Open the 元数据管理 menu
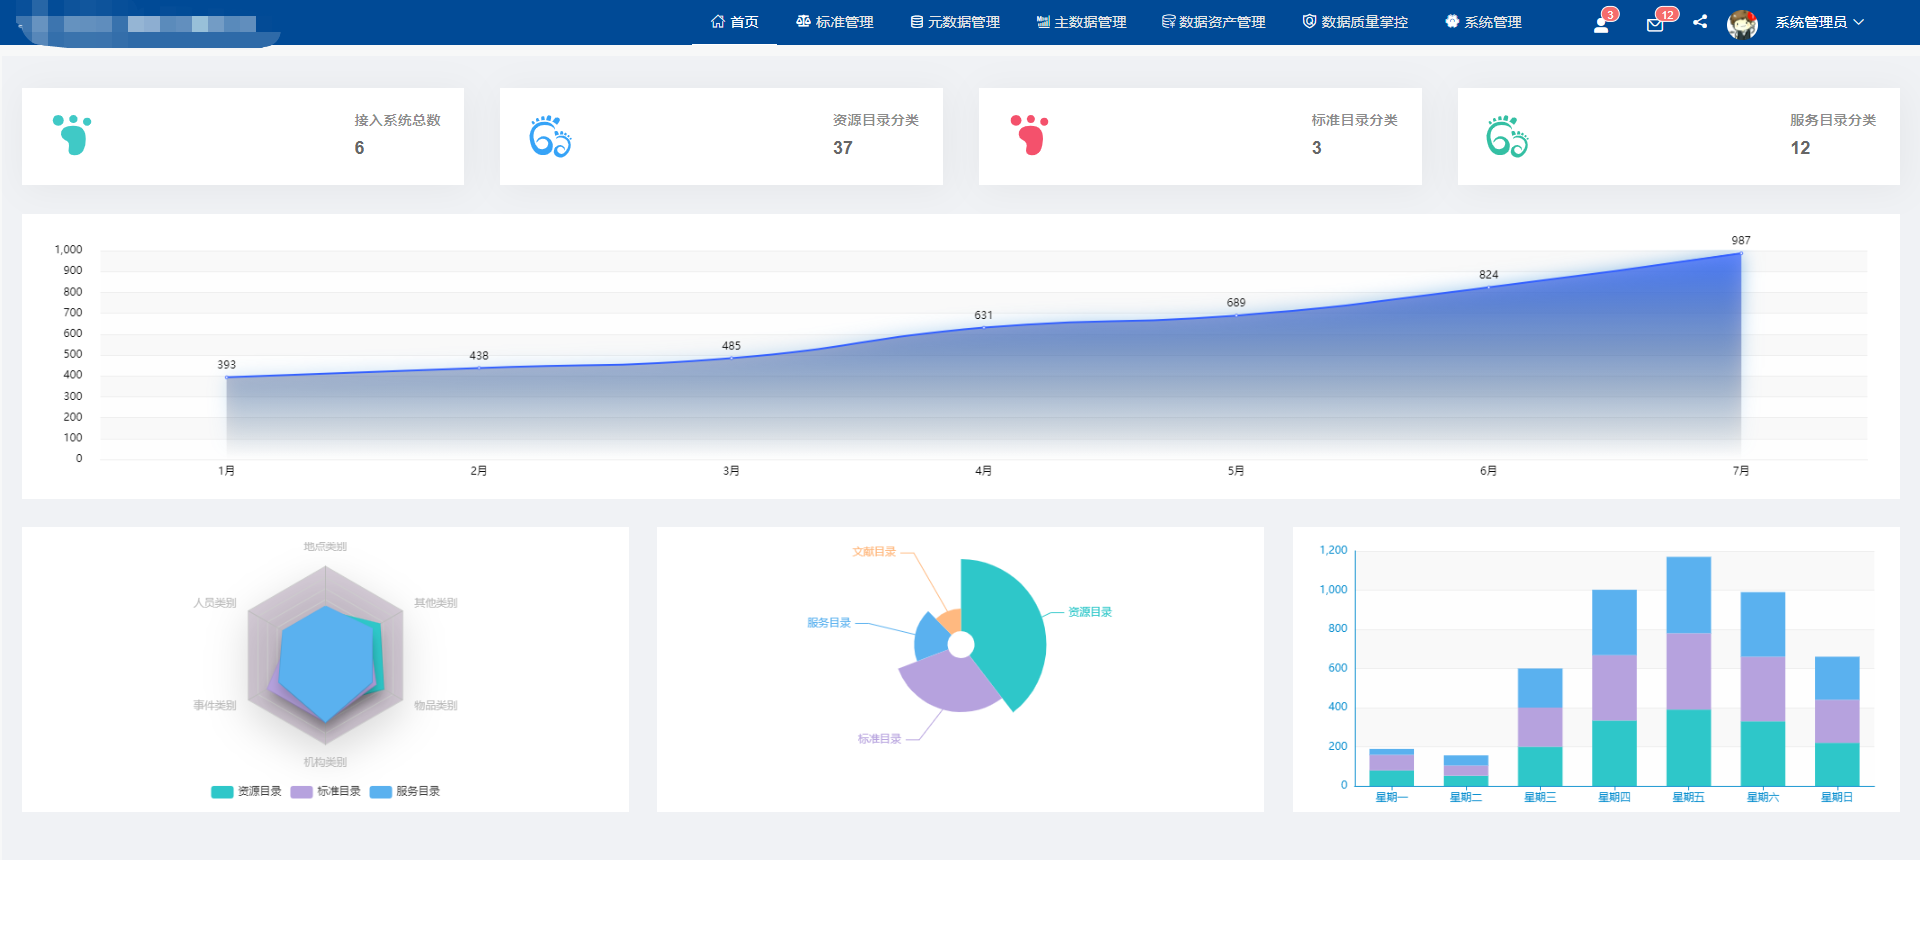The width and height of the screenshot is (1920, 937). pos(954,22)
